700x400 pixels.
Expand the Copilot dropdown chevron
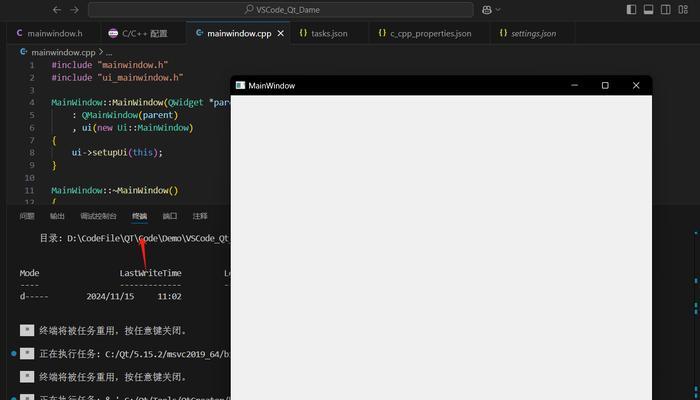498,10
